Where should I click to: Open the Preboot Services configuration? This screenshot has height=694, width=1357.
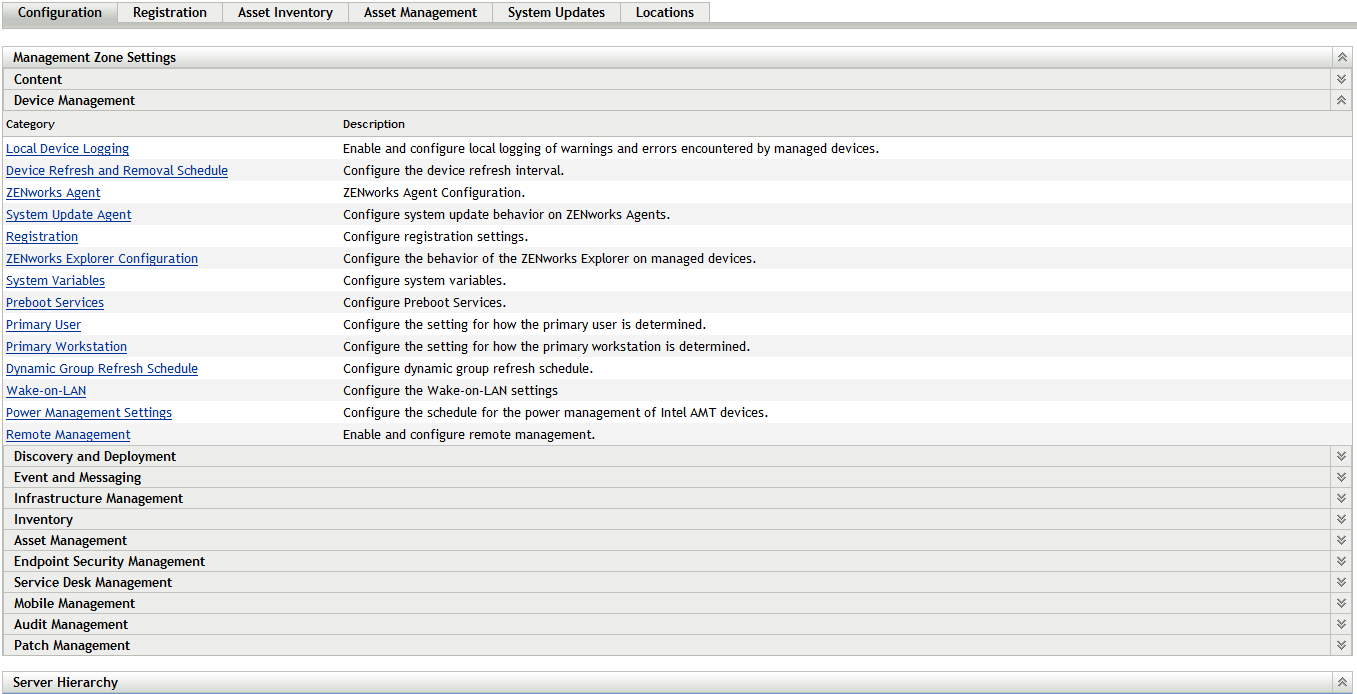(55, 302)
